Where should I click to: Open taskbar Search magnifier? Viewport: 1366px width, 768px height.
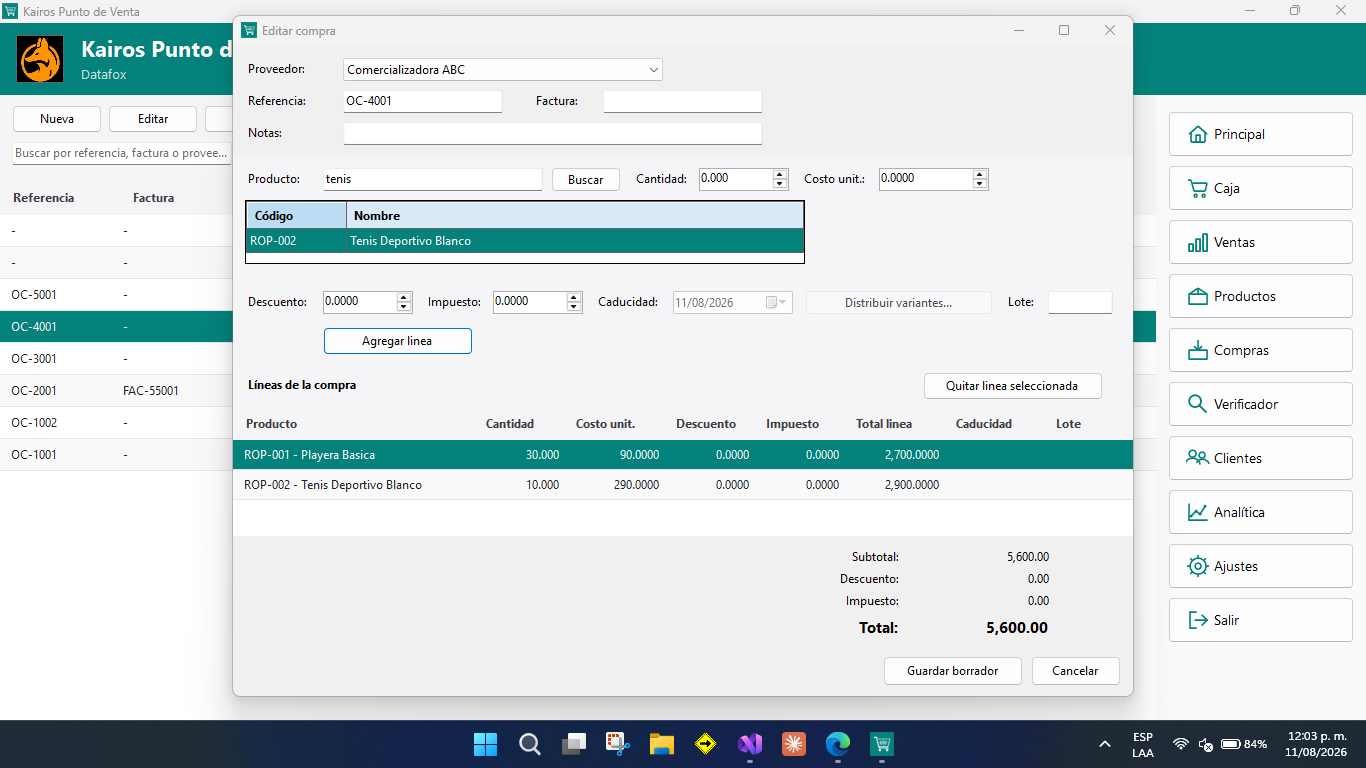530,744
